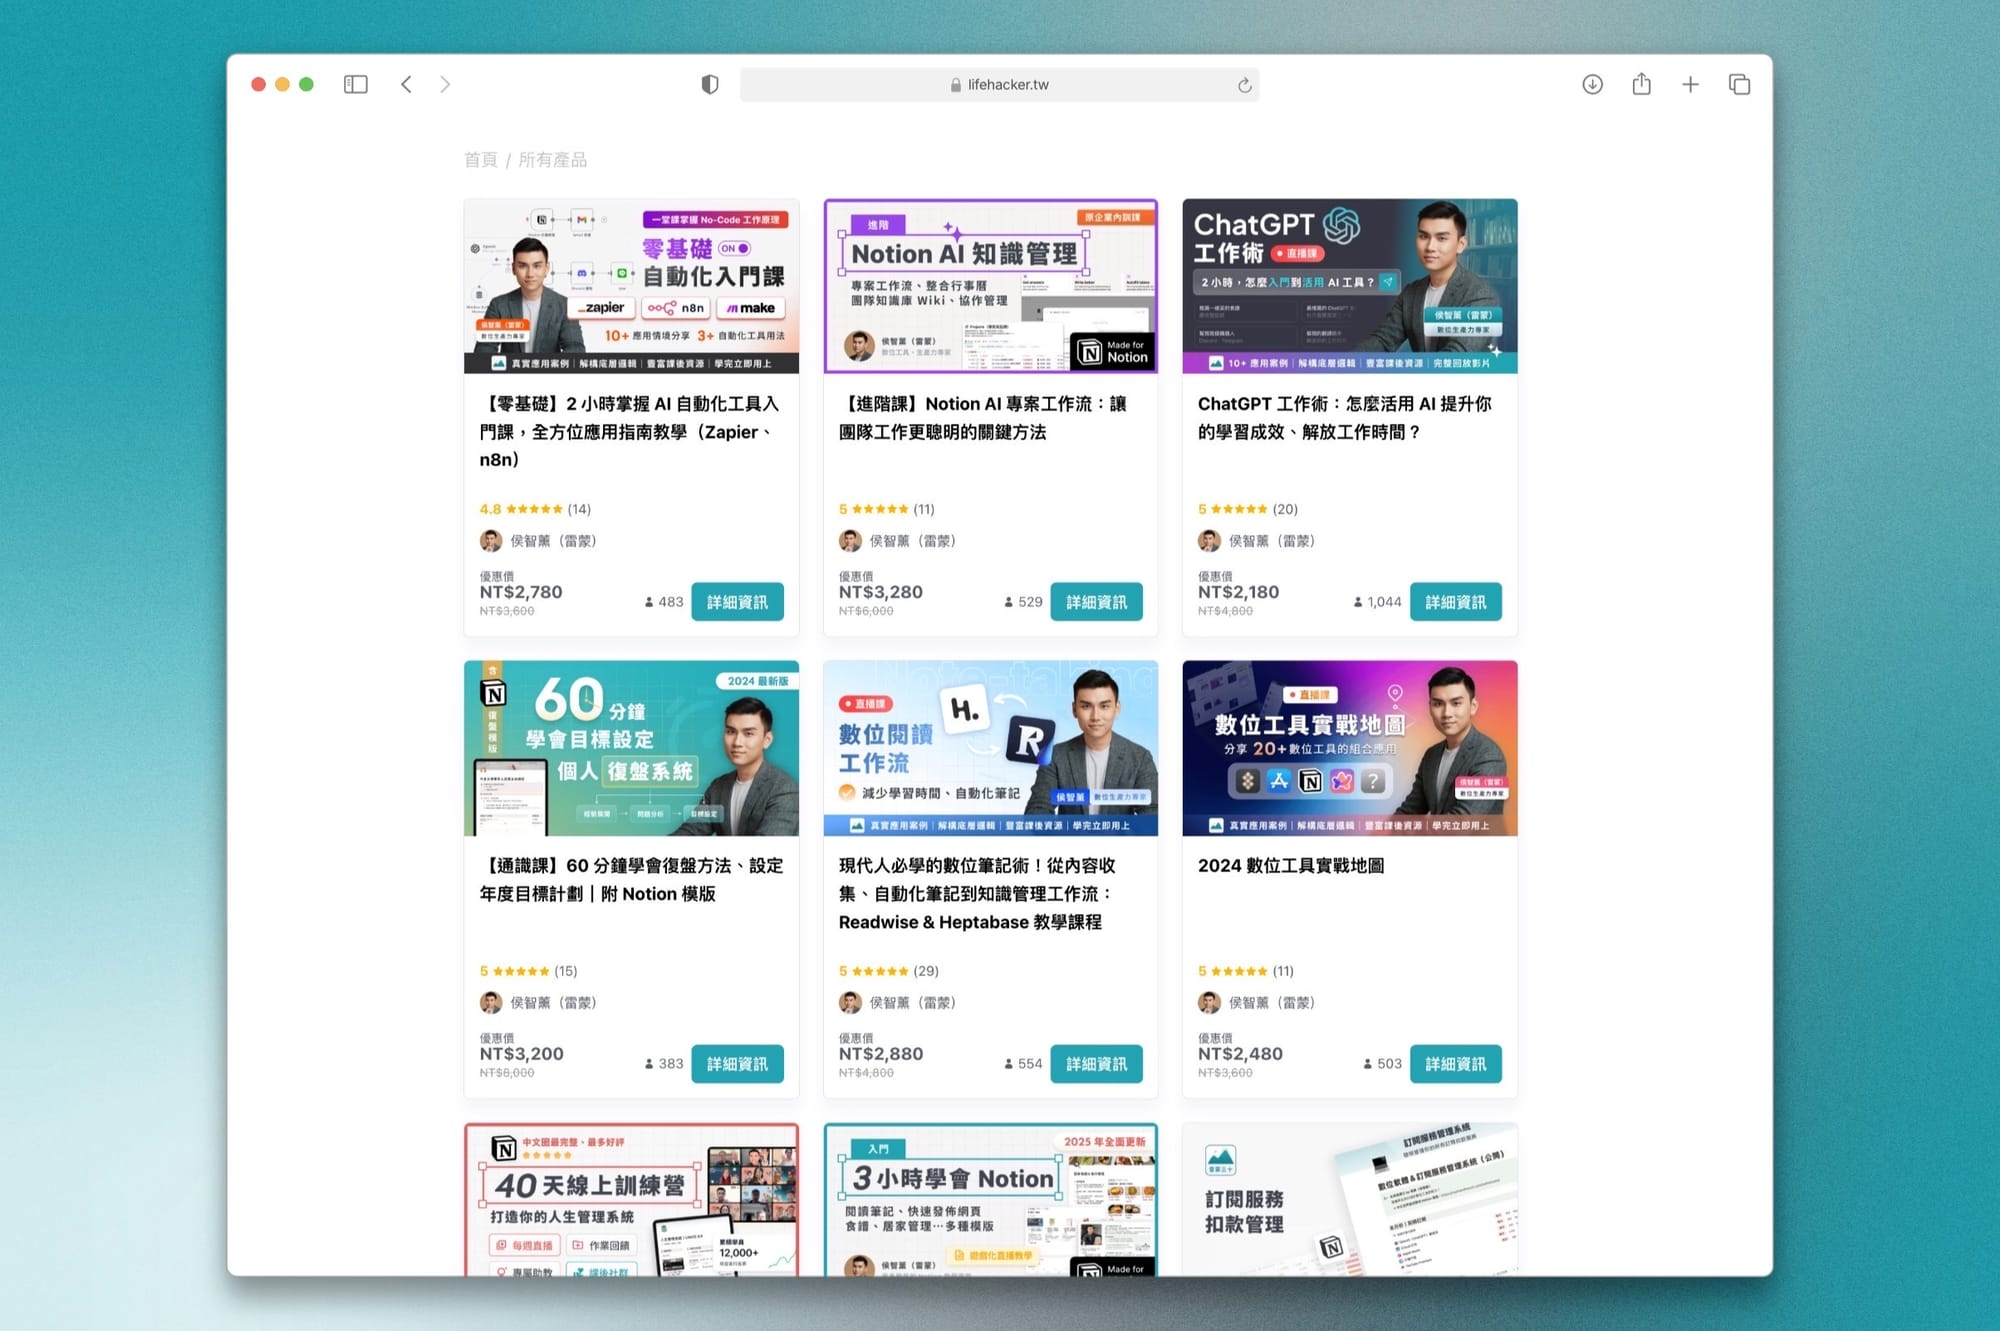This screenshot has height=1331, width=2000.
Task: Open title 【零基礎】2小時掌握 AI 自動化工具入門課
Action: click(629, 432)
